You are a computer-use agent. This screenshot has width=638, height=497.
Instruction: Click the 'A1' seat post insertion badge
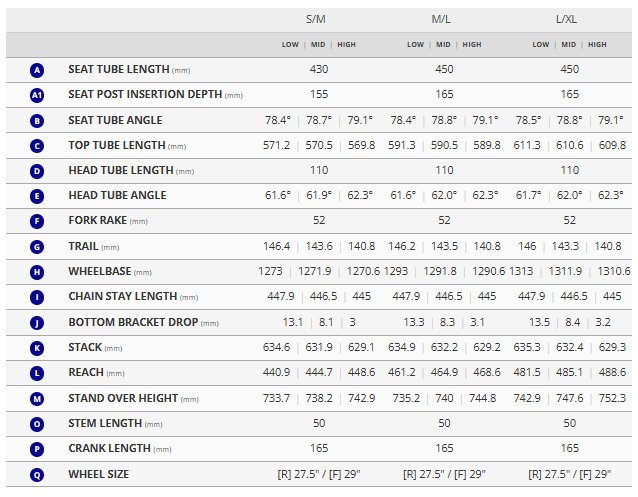(37, 95)
